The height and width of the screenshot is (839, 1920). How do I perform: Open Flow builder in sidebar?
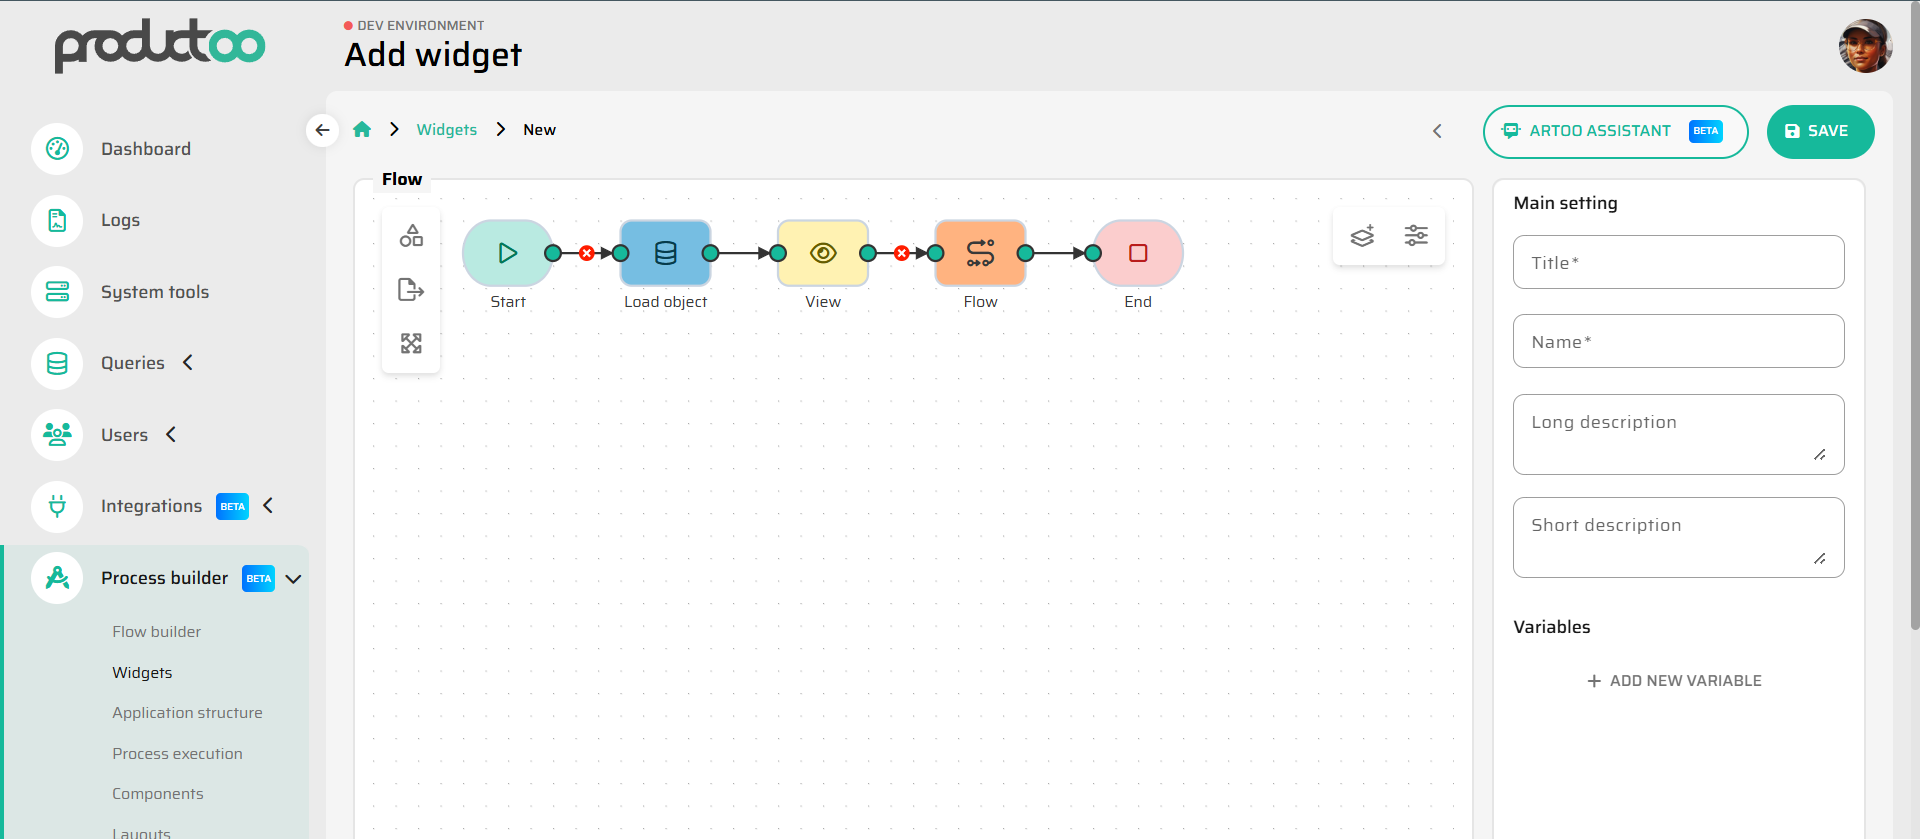[156, 632]
